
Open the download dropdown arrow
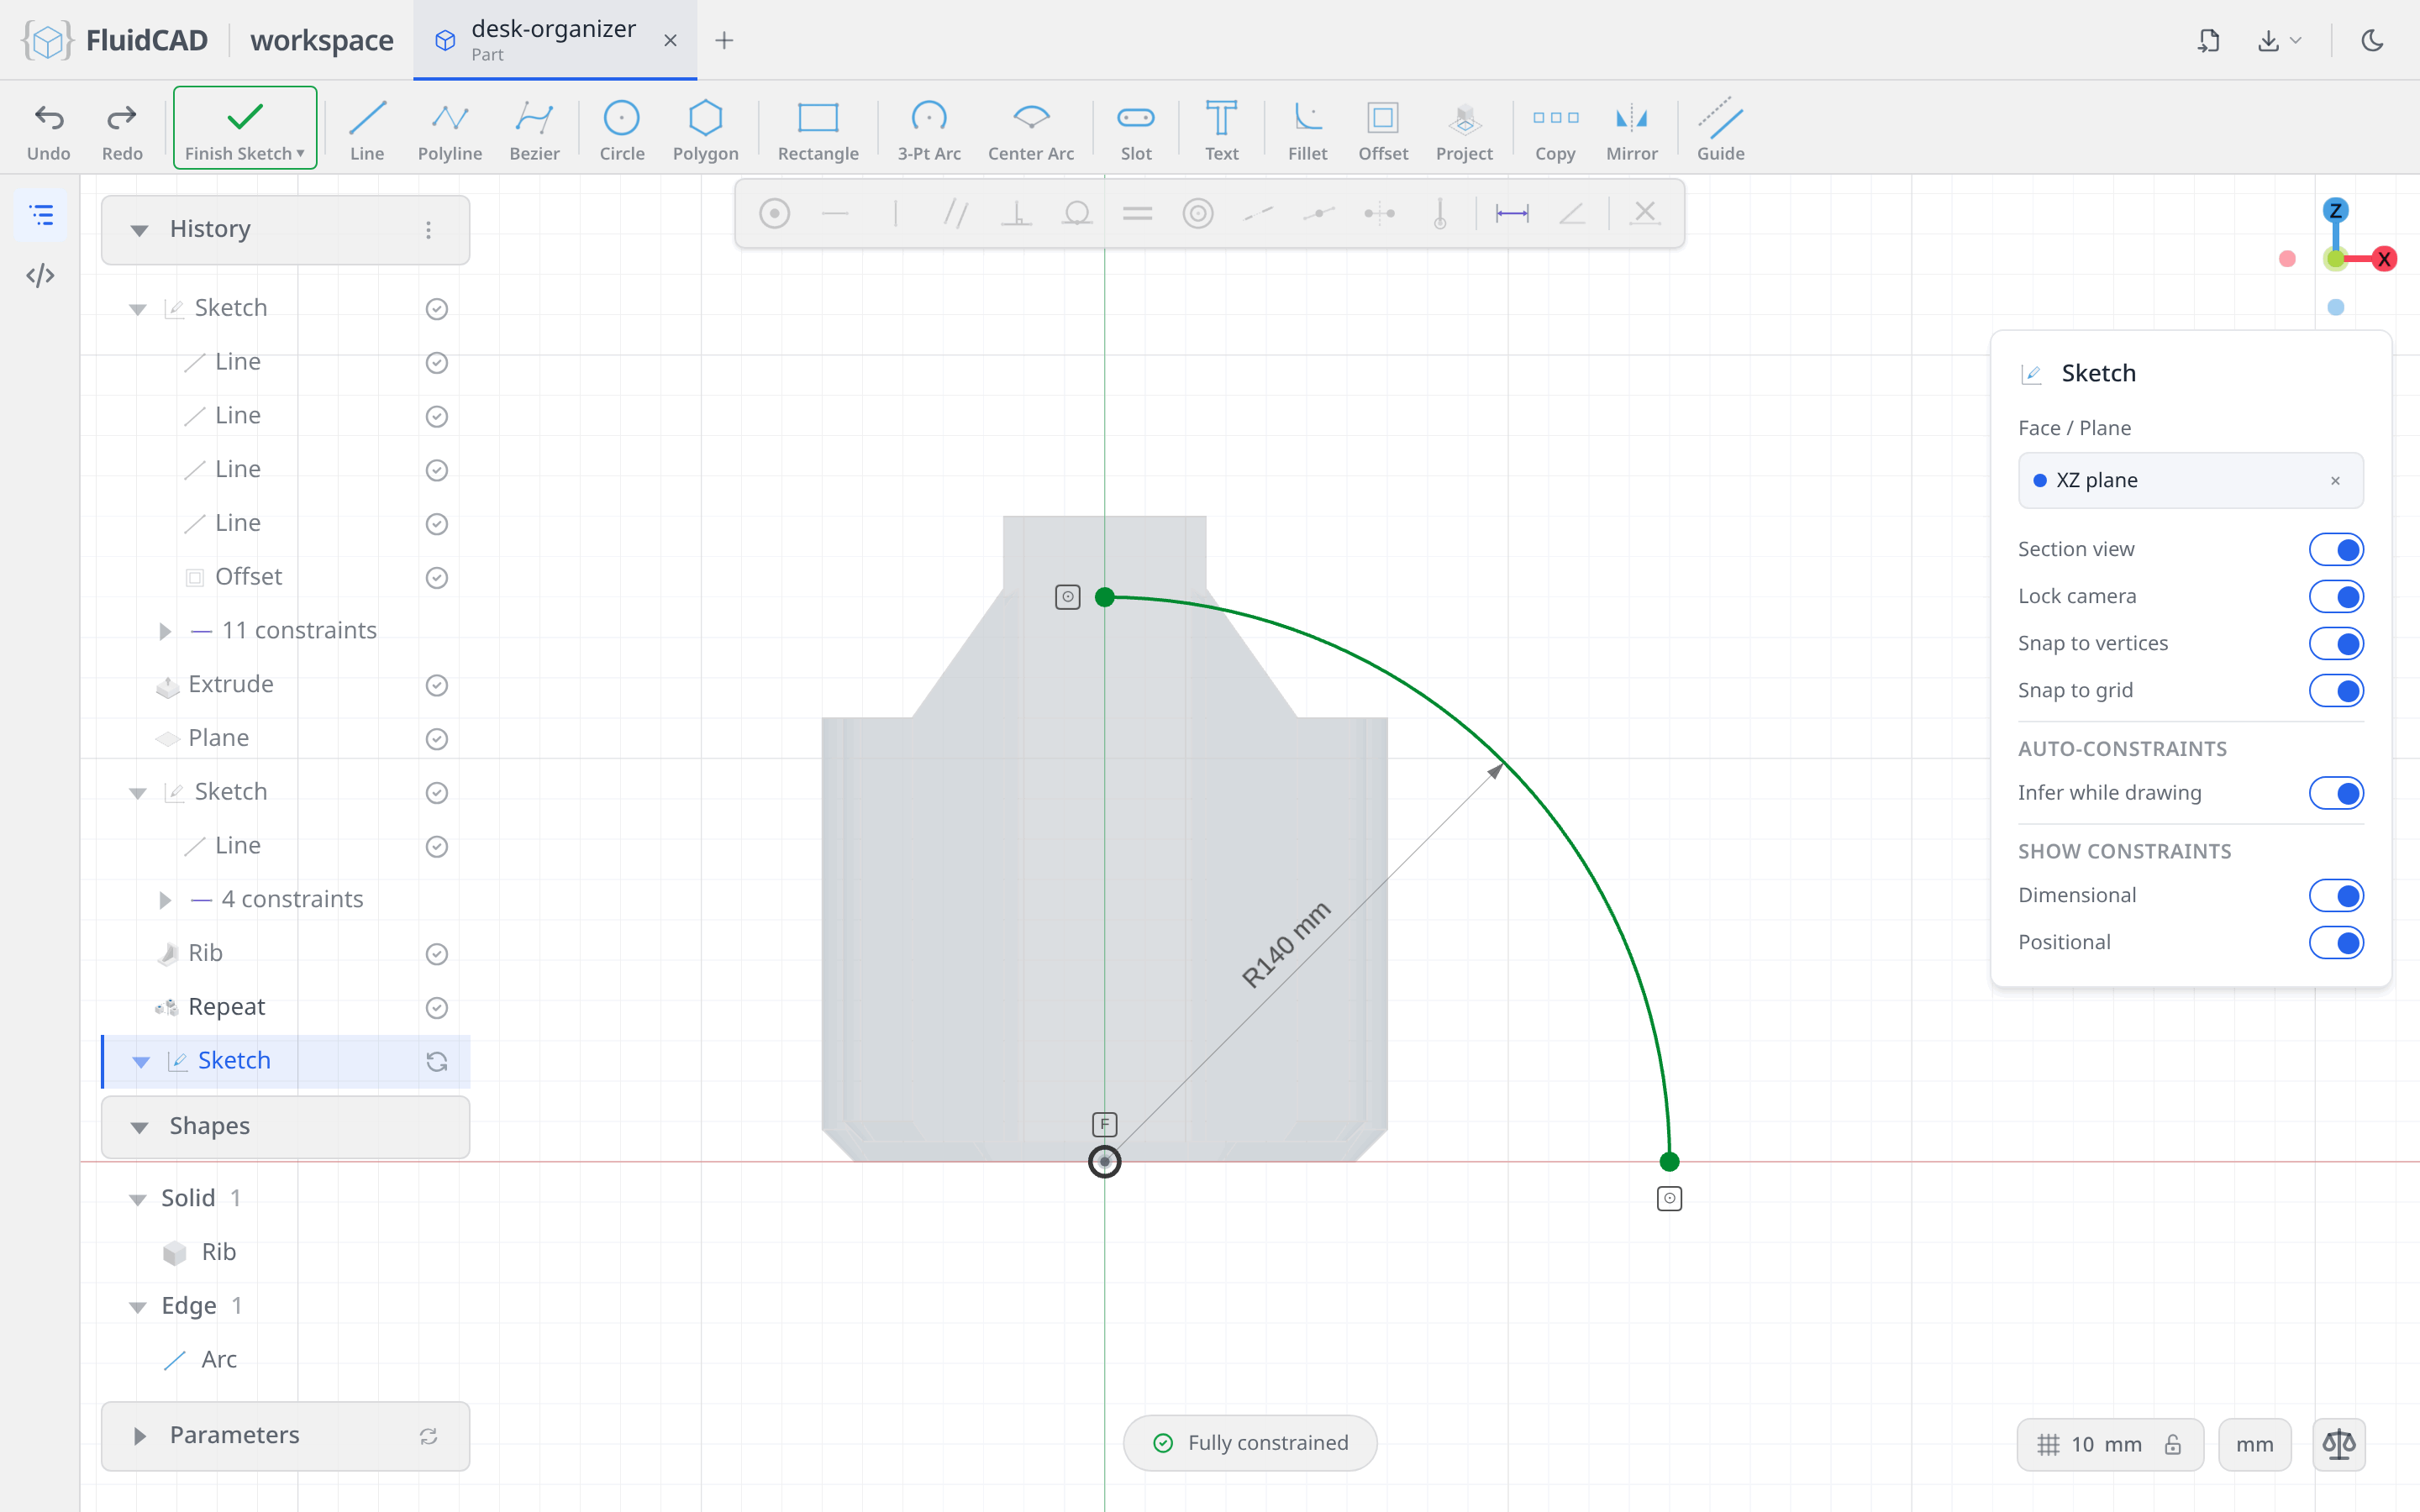pos(2296,41)
